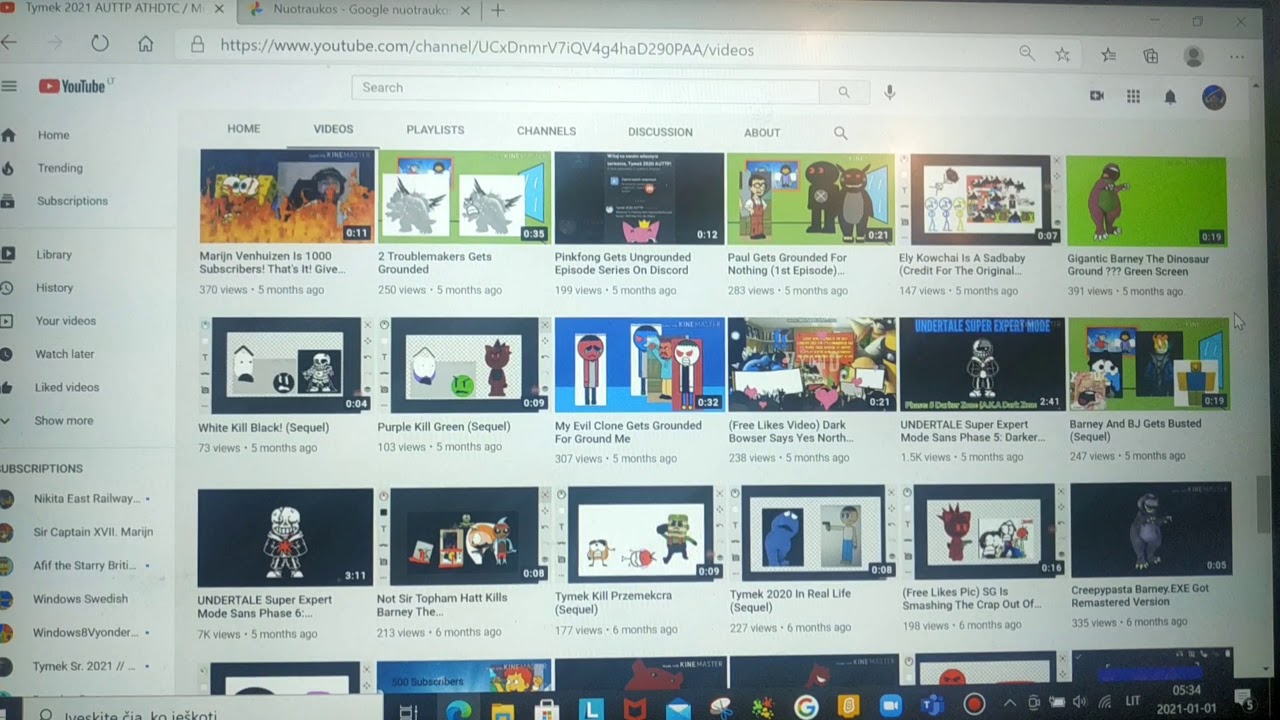This screenshot has width=1280, height=720.
Task: Open Subscriptions in the sidebar
Action: pyautogui.click(x=72, y=201)
